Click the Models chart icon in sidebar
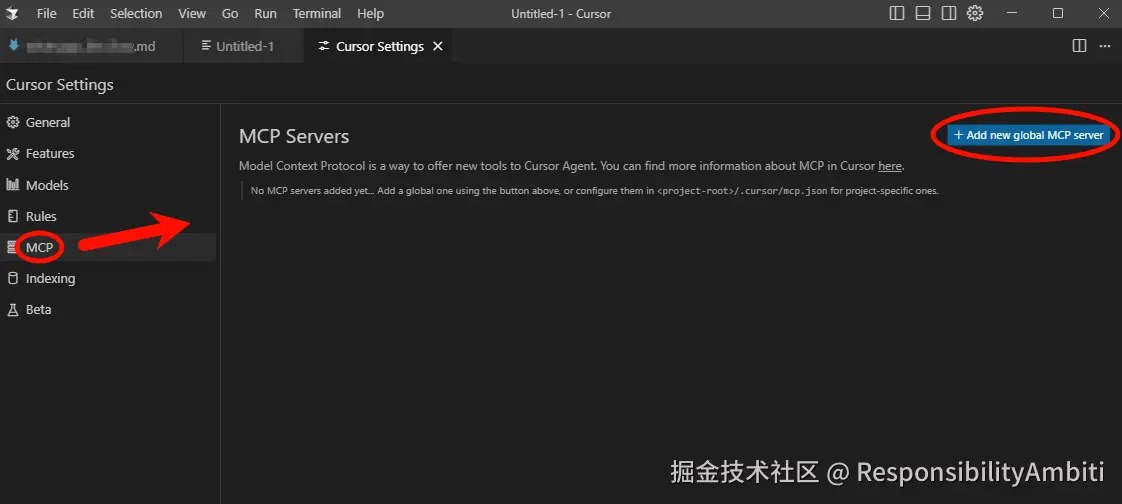 click(12, 185)
